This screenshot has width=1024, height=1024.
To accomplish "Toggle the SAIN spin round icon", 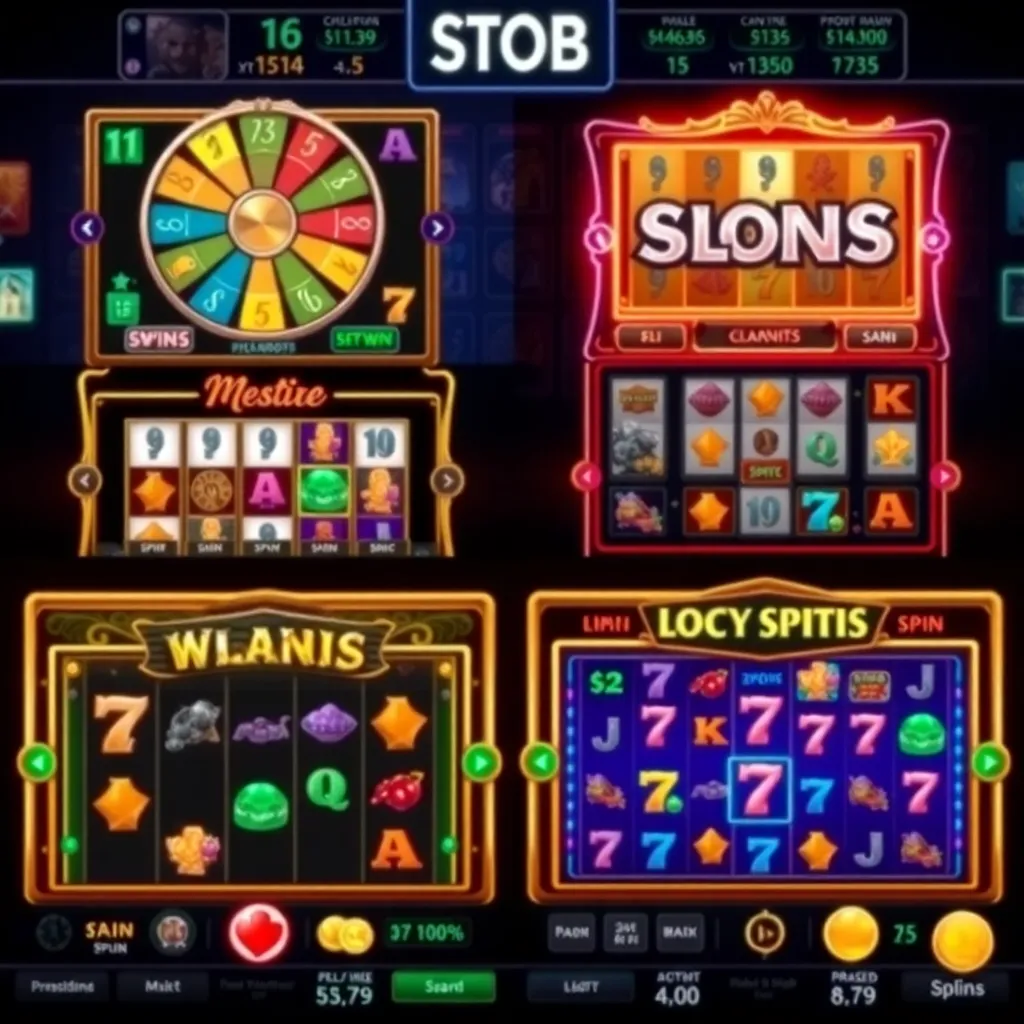I will [x=54, y=933].
